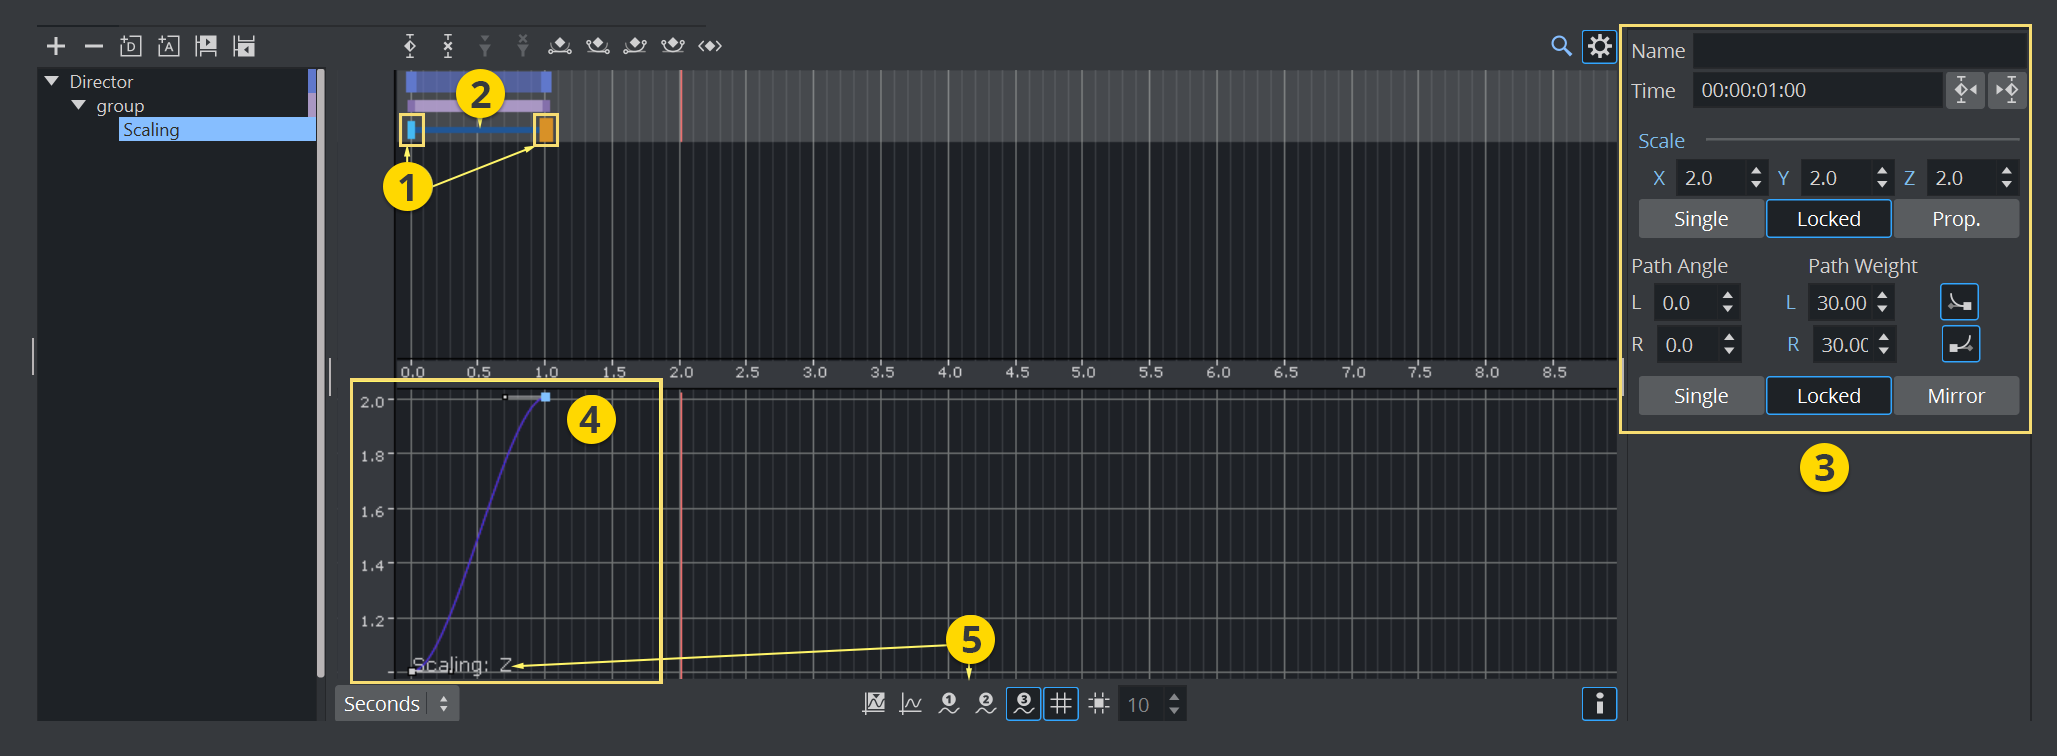Toggle the gear settings panel icon
Image resolution: width=2057 pixels, height=756 pixels.
(1599, 46)
